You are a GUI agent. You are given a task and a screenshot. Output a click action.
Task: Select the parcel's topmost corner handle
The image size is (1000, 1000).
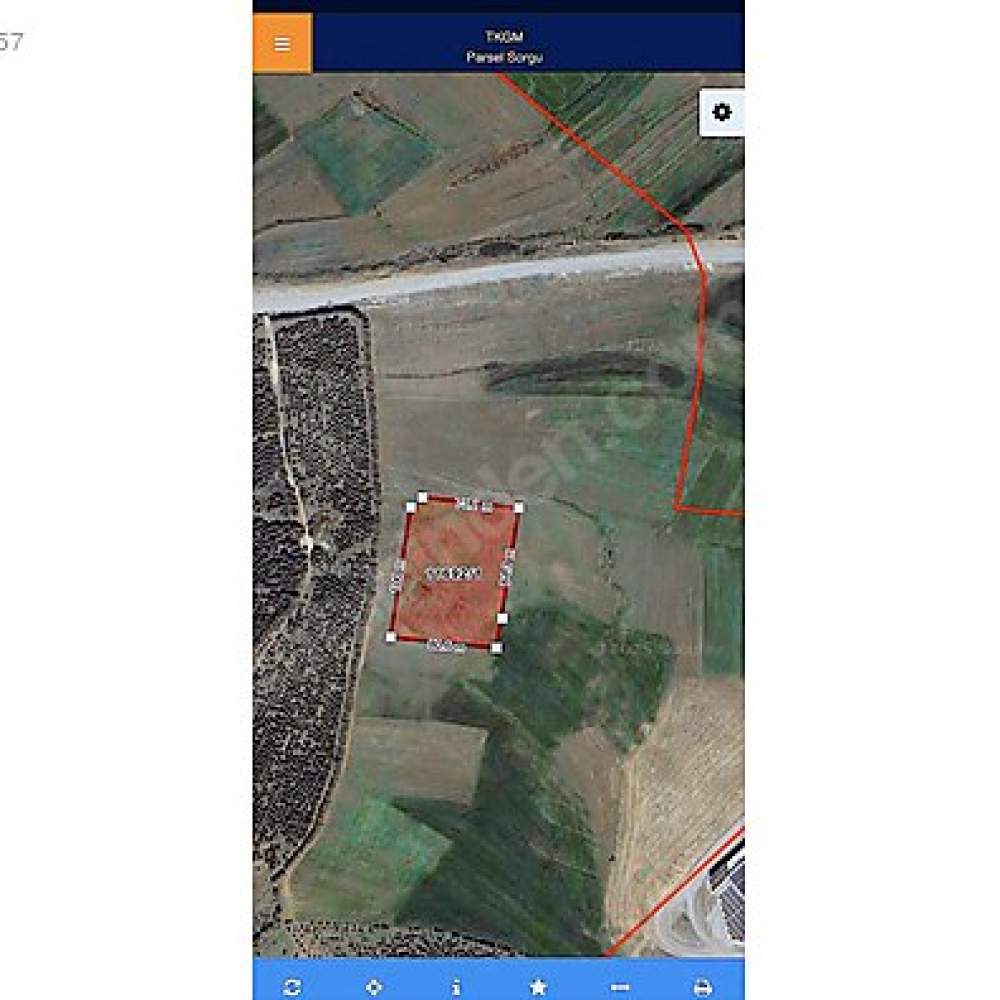[422, 497]
